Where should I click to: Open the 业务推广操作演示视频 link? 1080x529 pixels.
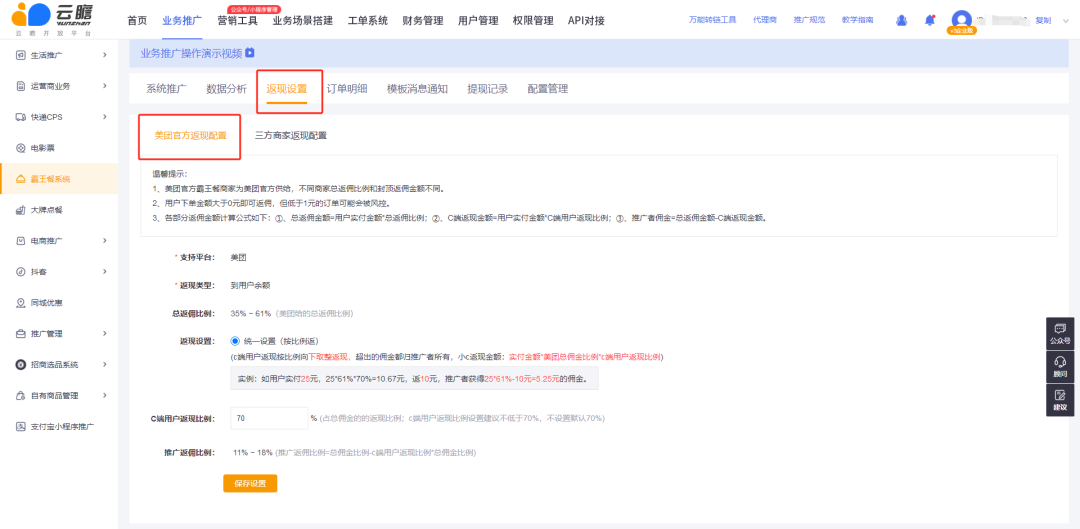pyautogui.click(x=191, y=53)
